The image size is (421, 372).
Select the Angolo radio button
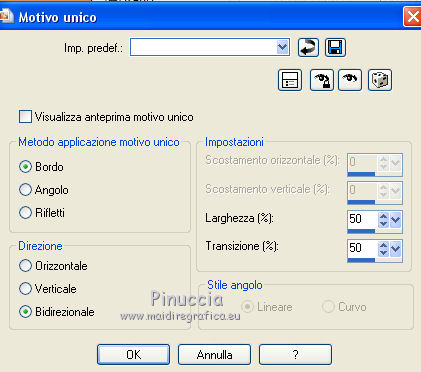point(25,190)
